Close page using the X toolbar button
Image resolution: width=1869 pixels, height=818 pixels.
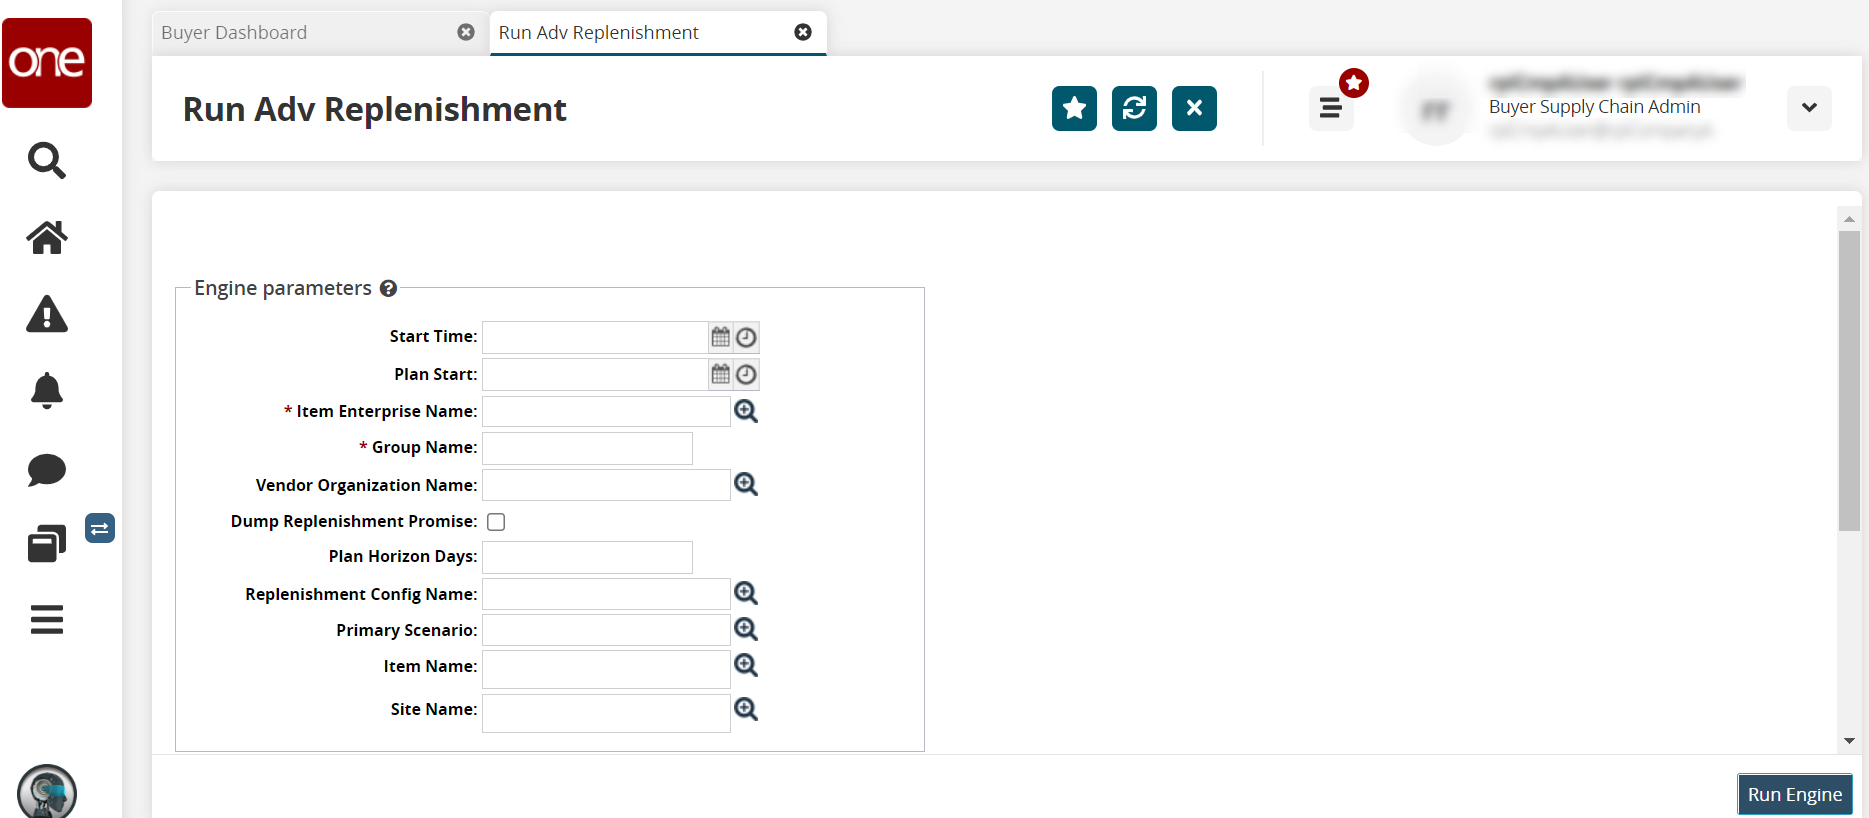1194,108
